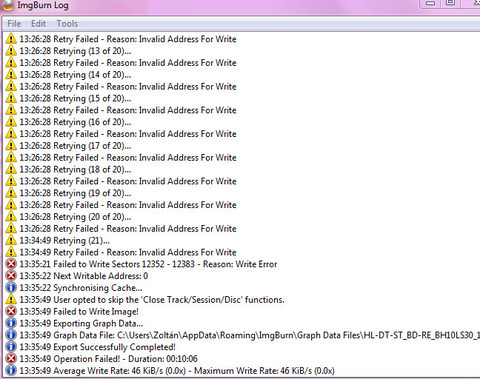Select 'Export Successfully Completed!' log line
This screenshot has width=480, height=379.
coord(97,347)
